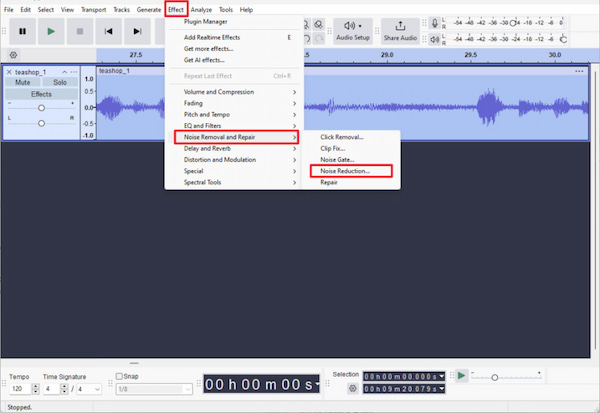Image resolution: width=600 pixels, height=413 pixels.
Task: Choose Repair effect
Action: (x=351, y=182)
